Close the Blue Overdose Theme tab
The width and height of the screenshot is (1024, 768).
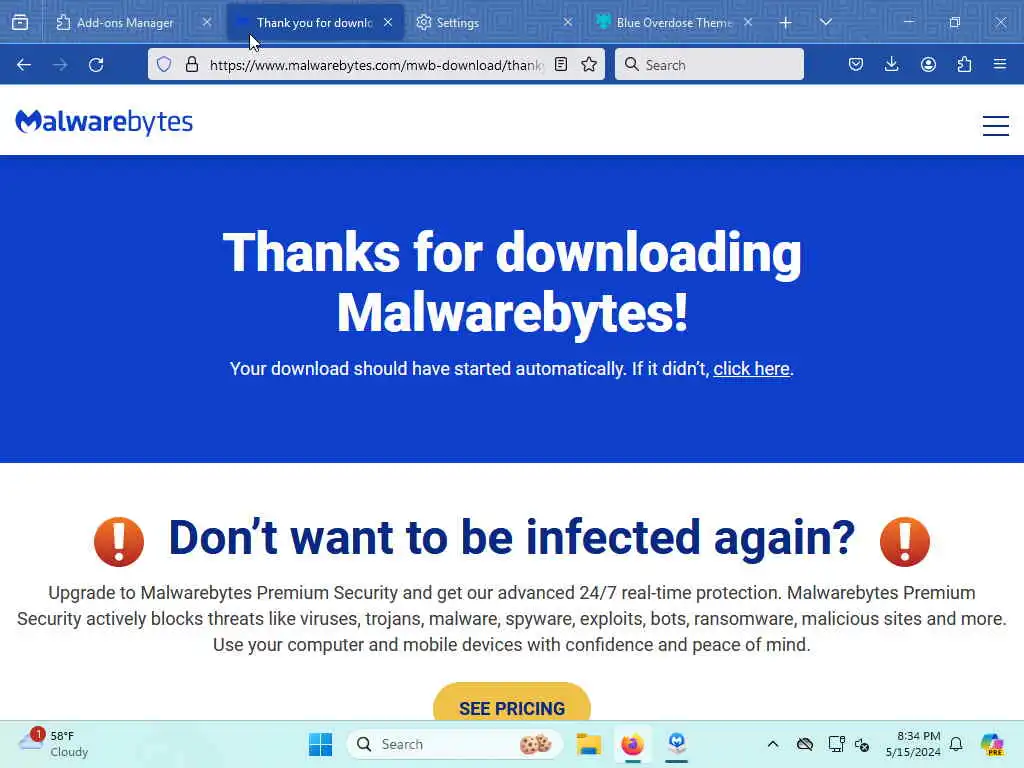tap(748, 22)
